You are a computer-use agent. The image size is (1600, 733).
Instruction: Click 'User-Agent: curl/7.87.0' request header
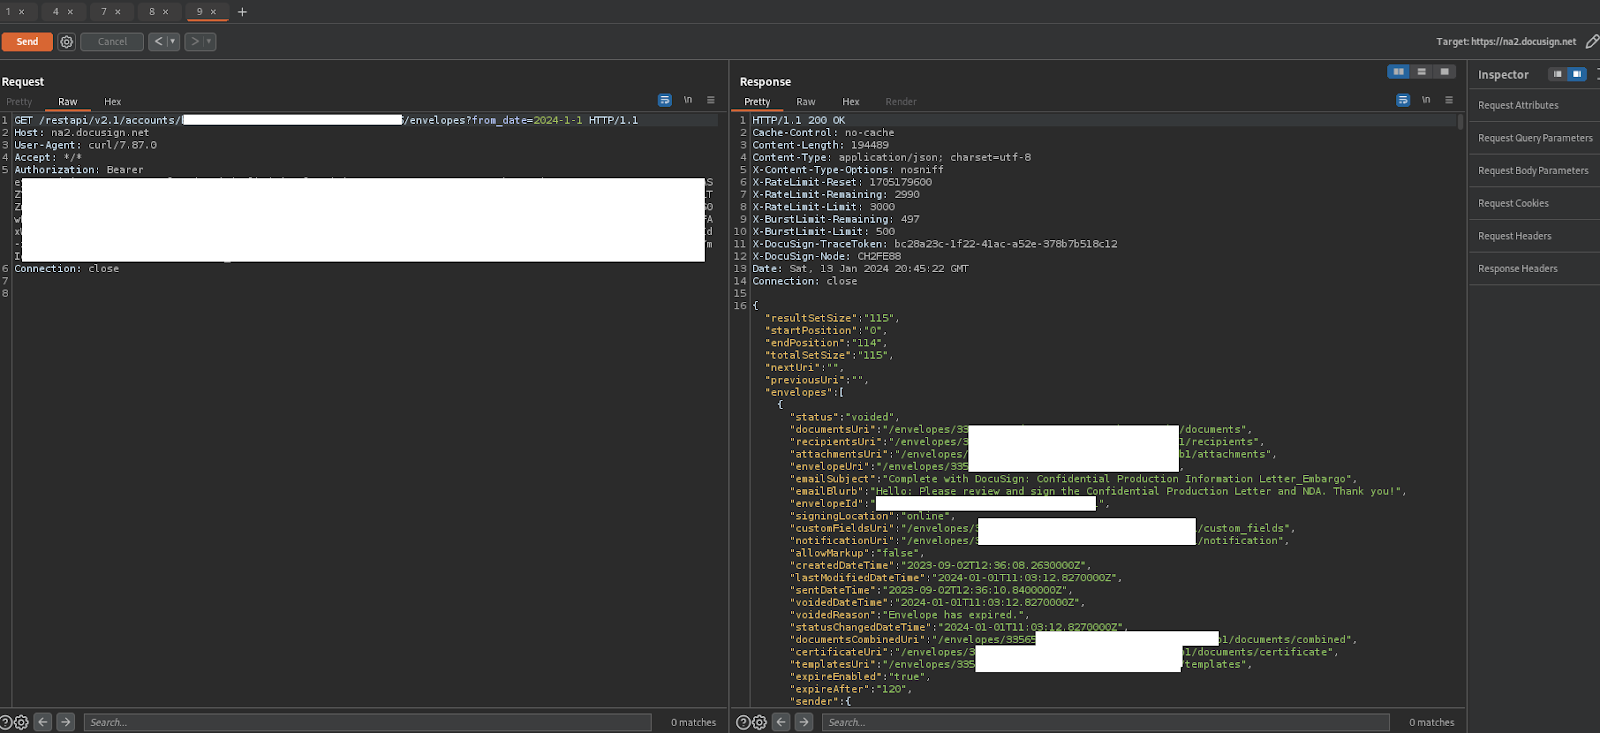(85, 145)
